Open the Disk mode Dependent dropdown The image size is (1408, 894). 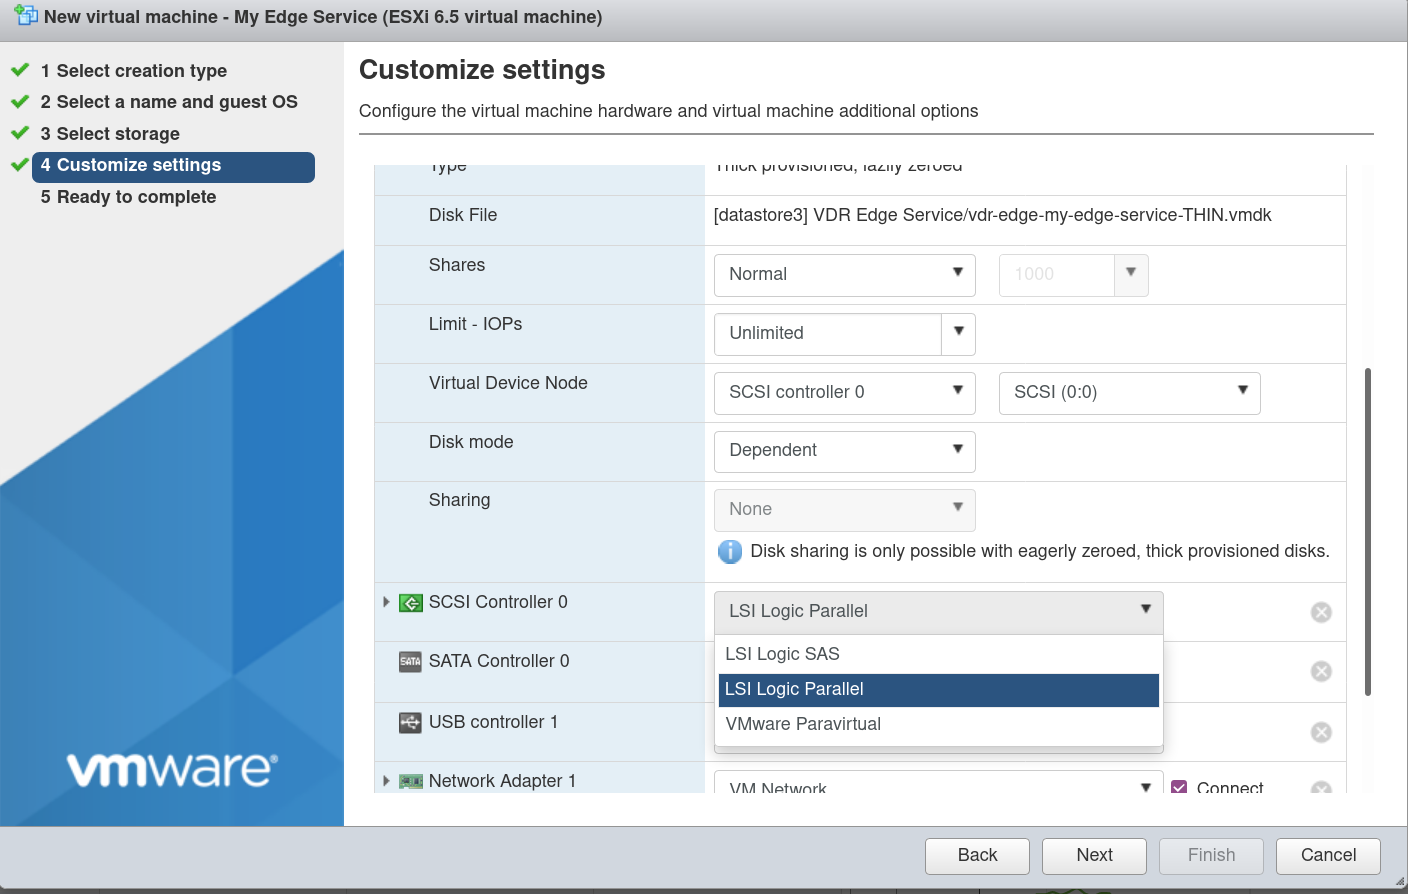click(x=845, y=451)
